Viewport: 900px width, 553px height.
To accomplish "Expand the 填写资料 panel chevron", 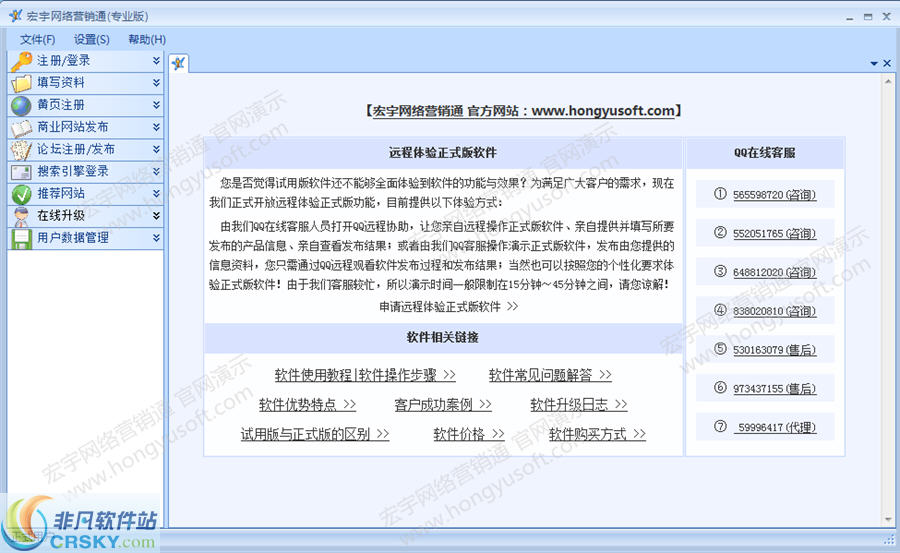I will [x=156, y=83].
